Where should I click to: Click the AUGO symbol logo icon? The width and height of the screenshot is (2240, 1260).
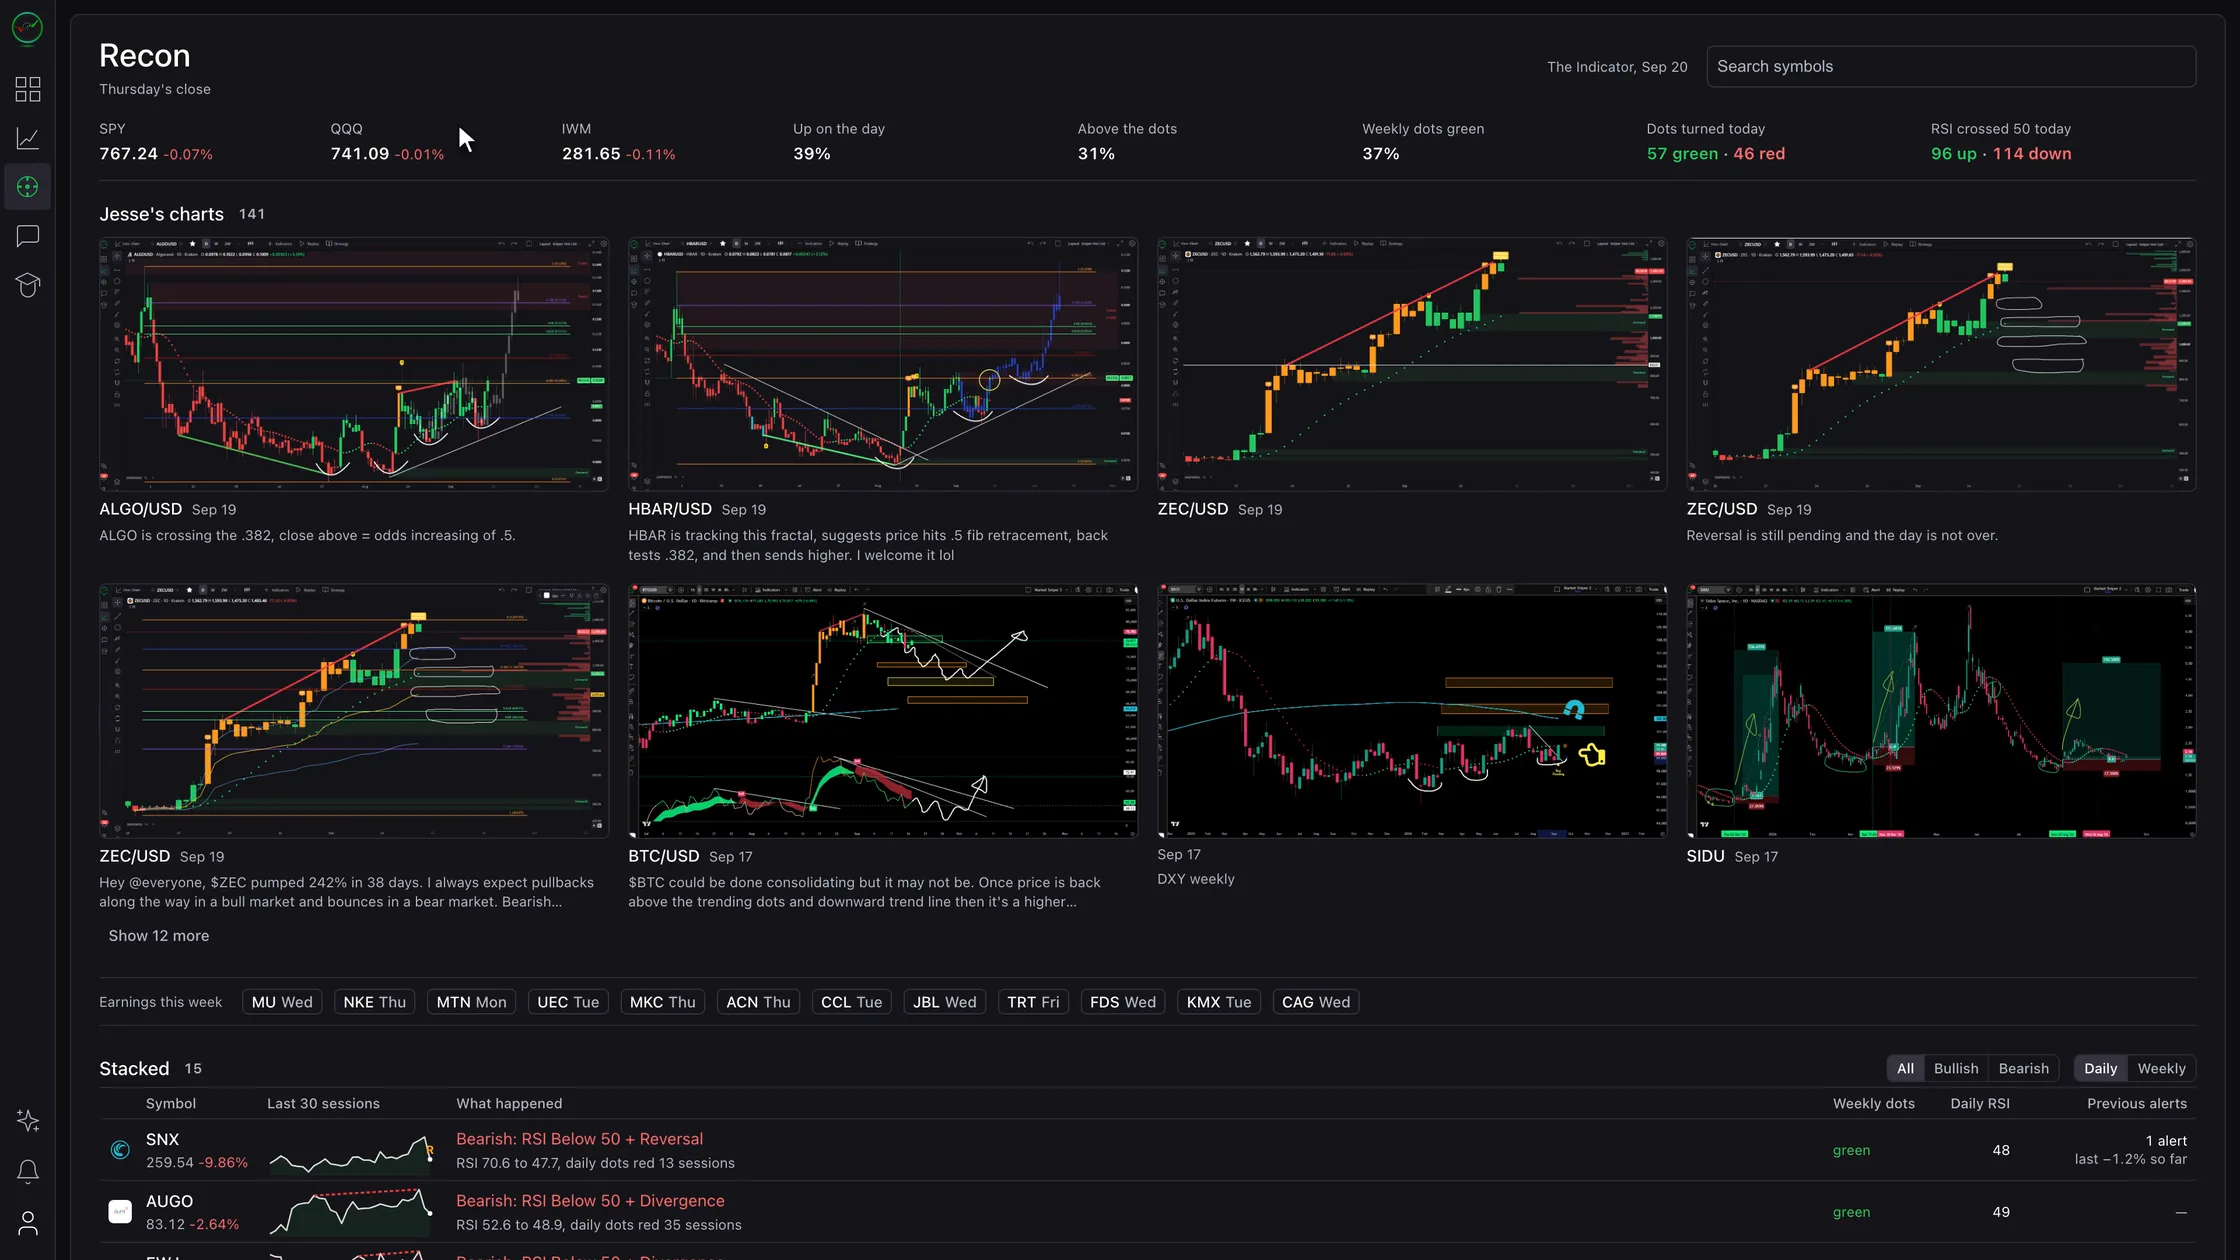coord(120,1212)
